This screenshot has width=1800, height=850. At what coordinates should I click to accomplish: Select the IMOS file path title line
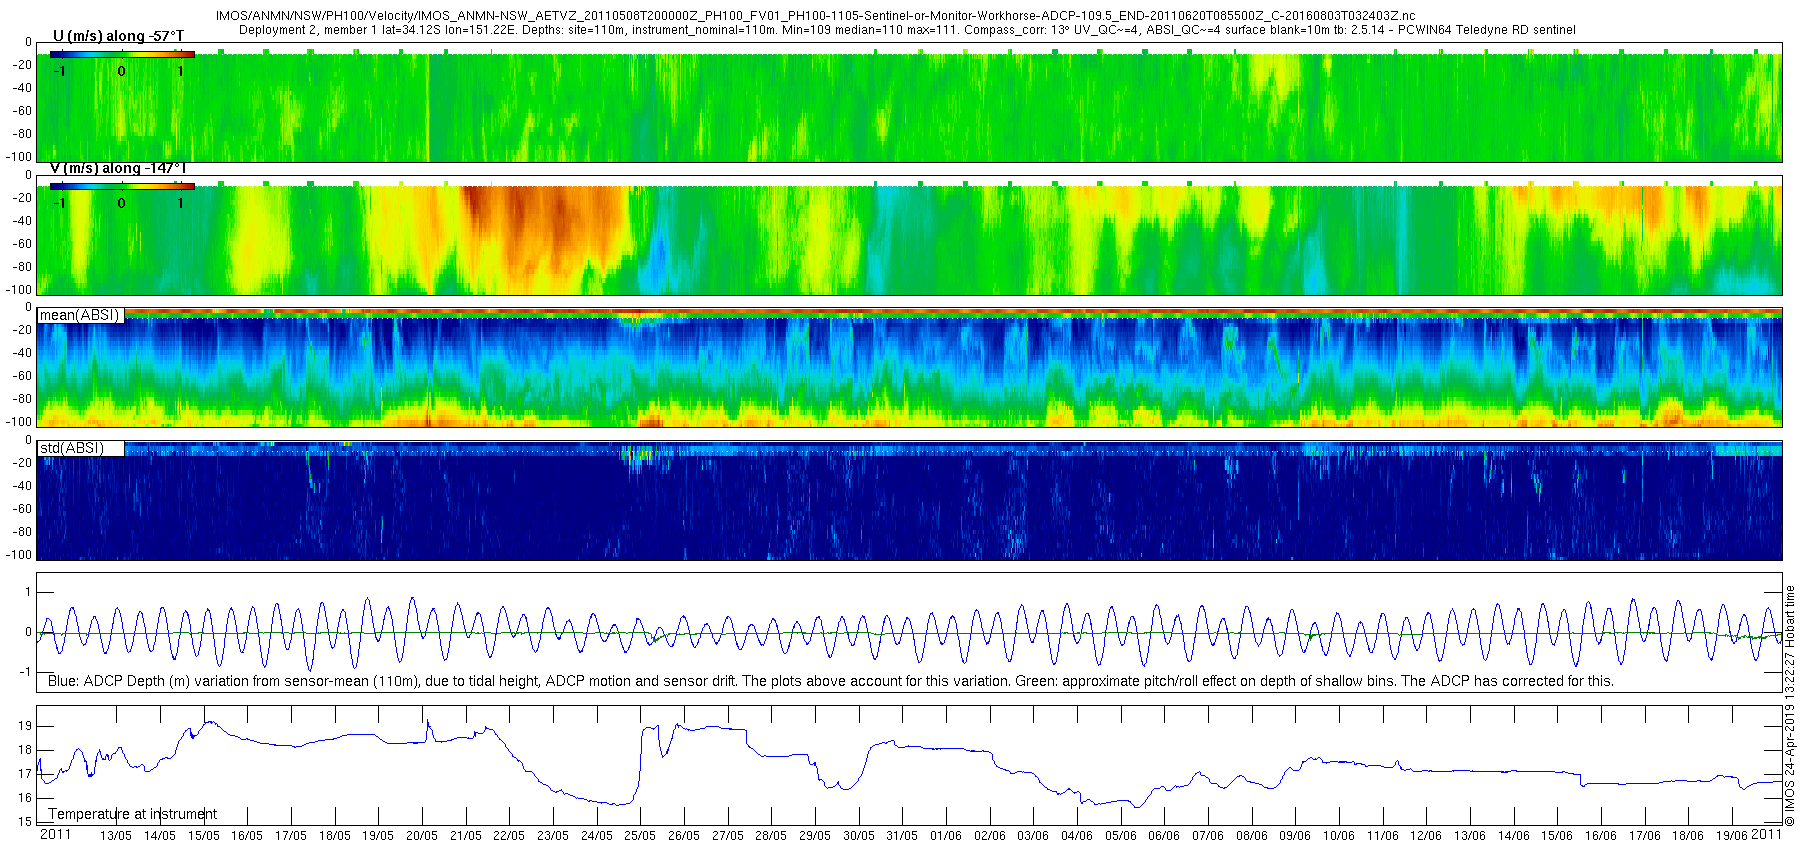tap(815, 16)
